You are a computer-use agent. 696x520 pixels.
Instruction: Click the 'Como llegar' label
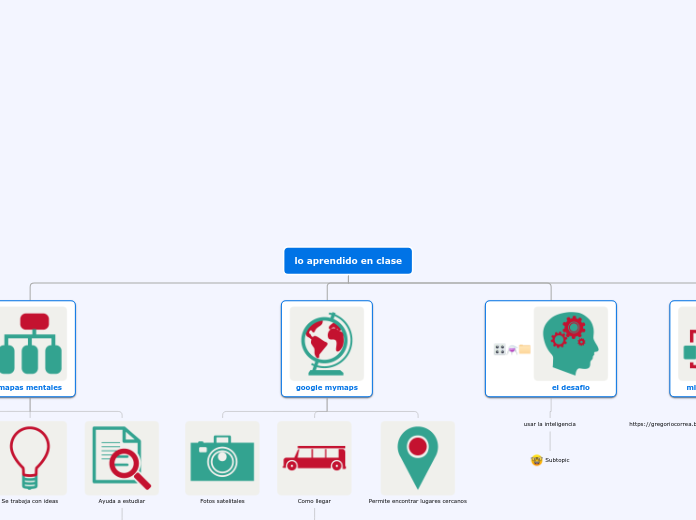click(314, 501)
